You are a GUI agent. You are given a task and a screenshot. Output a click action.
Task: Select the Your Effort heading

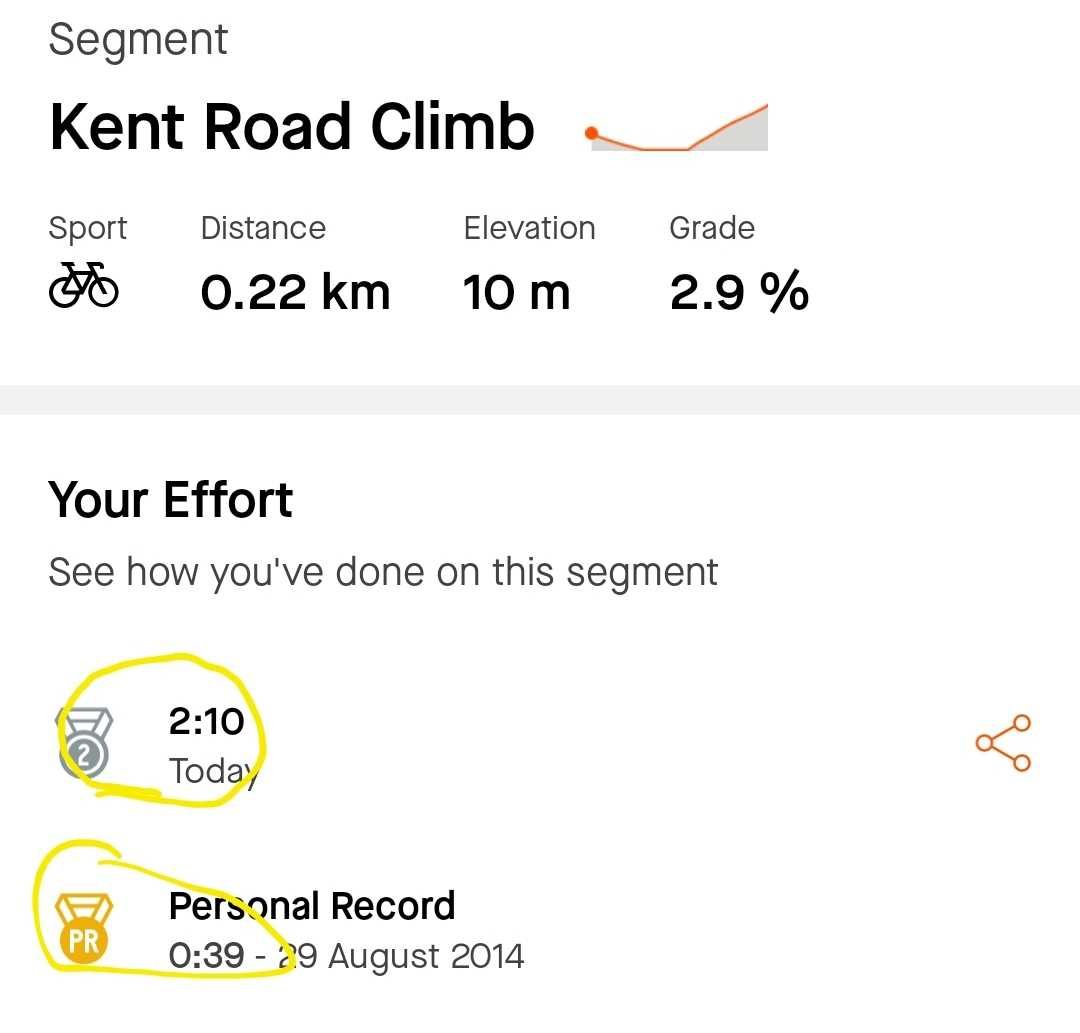click(x=170, y=499)
